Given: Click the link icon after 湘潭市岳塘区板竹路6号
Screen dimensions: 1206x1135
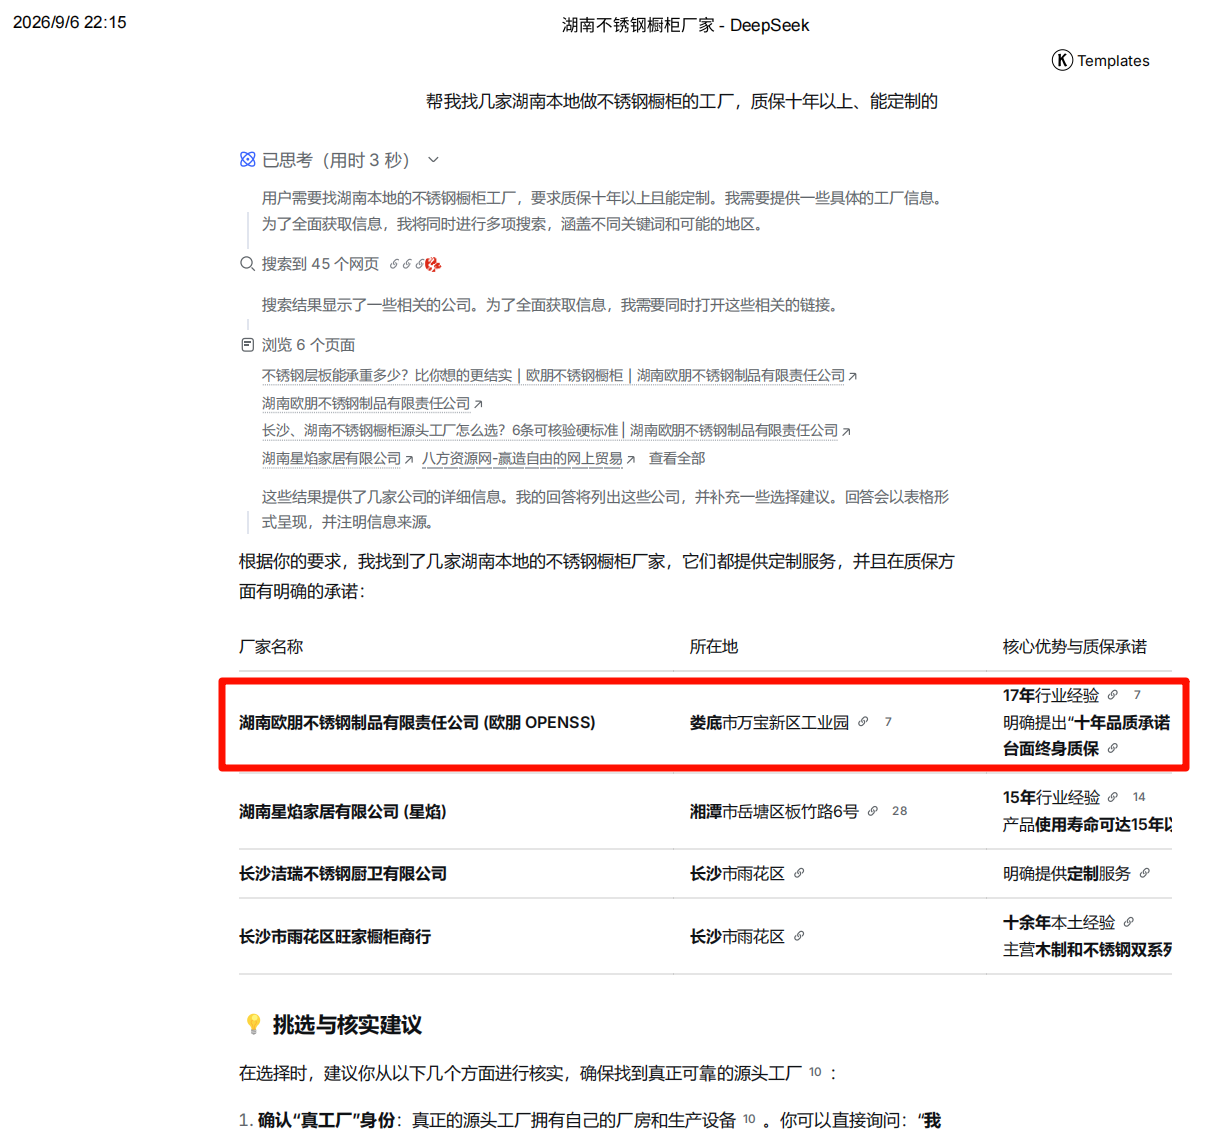Looking at the screenshot, I should (x=873, y=811).
